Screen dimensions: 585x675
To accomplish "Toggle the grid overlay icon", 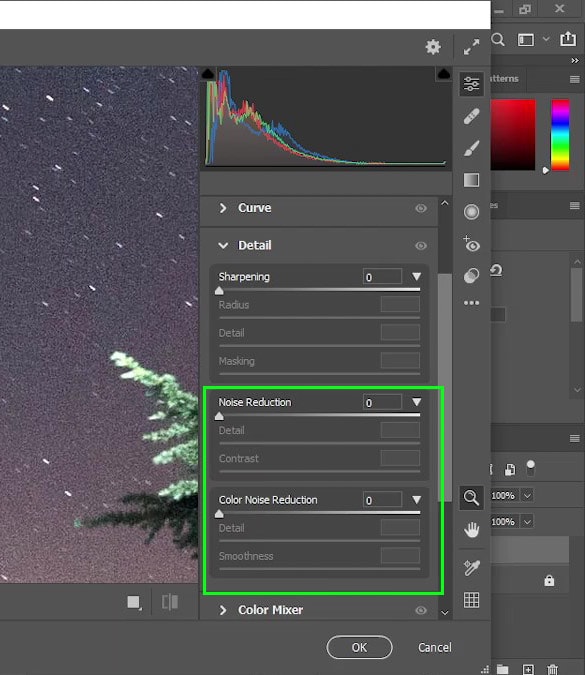I will point(471,600).
